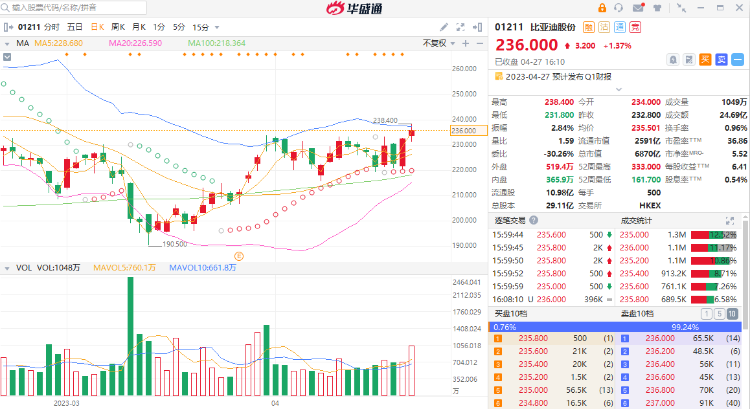Open the 成交统计 trade statistics tab
Viewport: 750px width, 409px height.
coord(636,221)
